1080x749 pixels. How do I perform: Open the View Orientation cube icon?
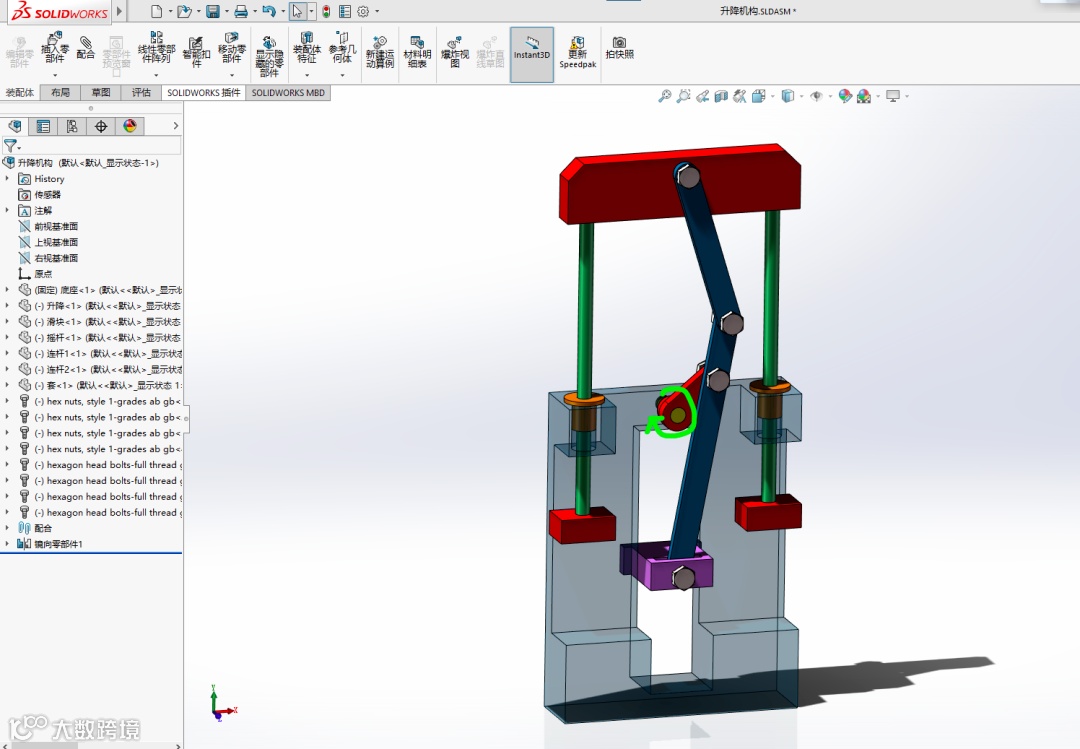coord(758,96)
